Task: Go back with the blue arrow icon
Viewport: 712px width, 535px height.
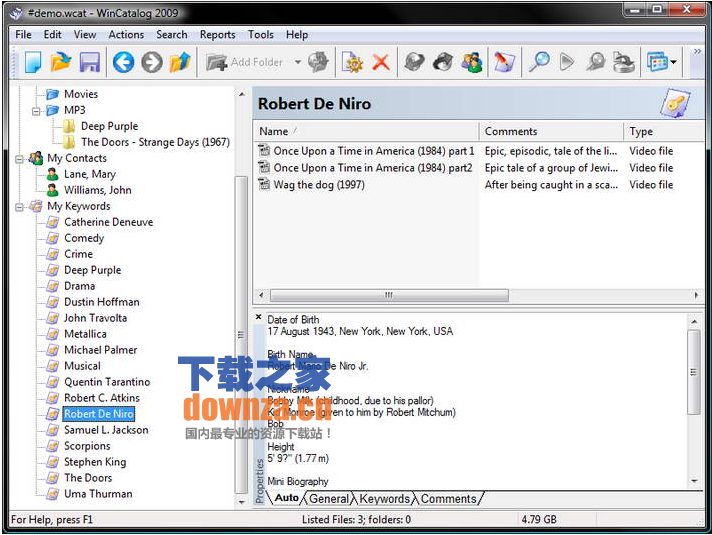Action: 124,62
